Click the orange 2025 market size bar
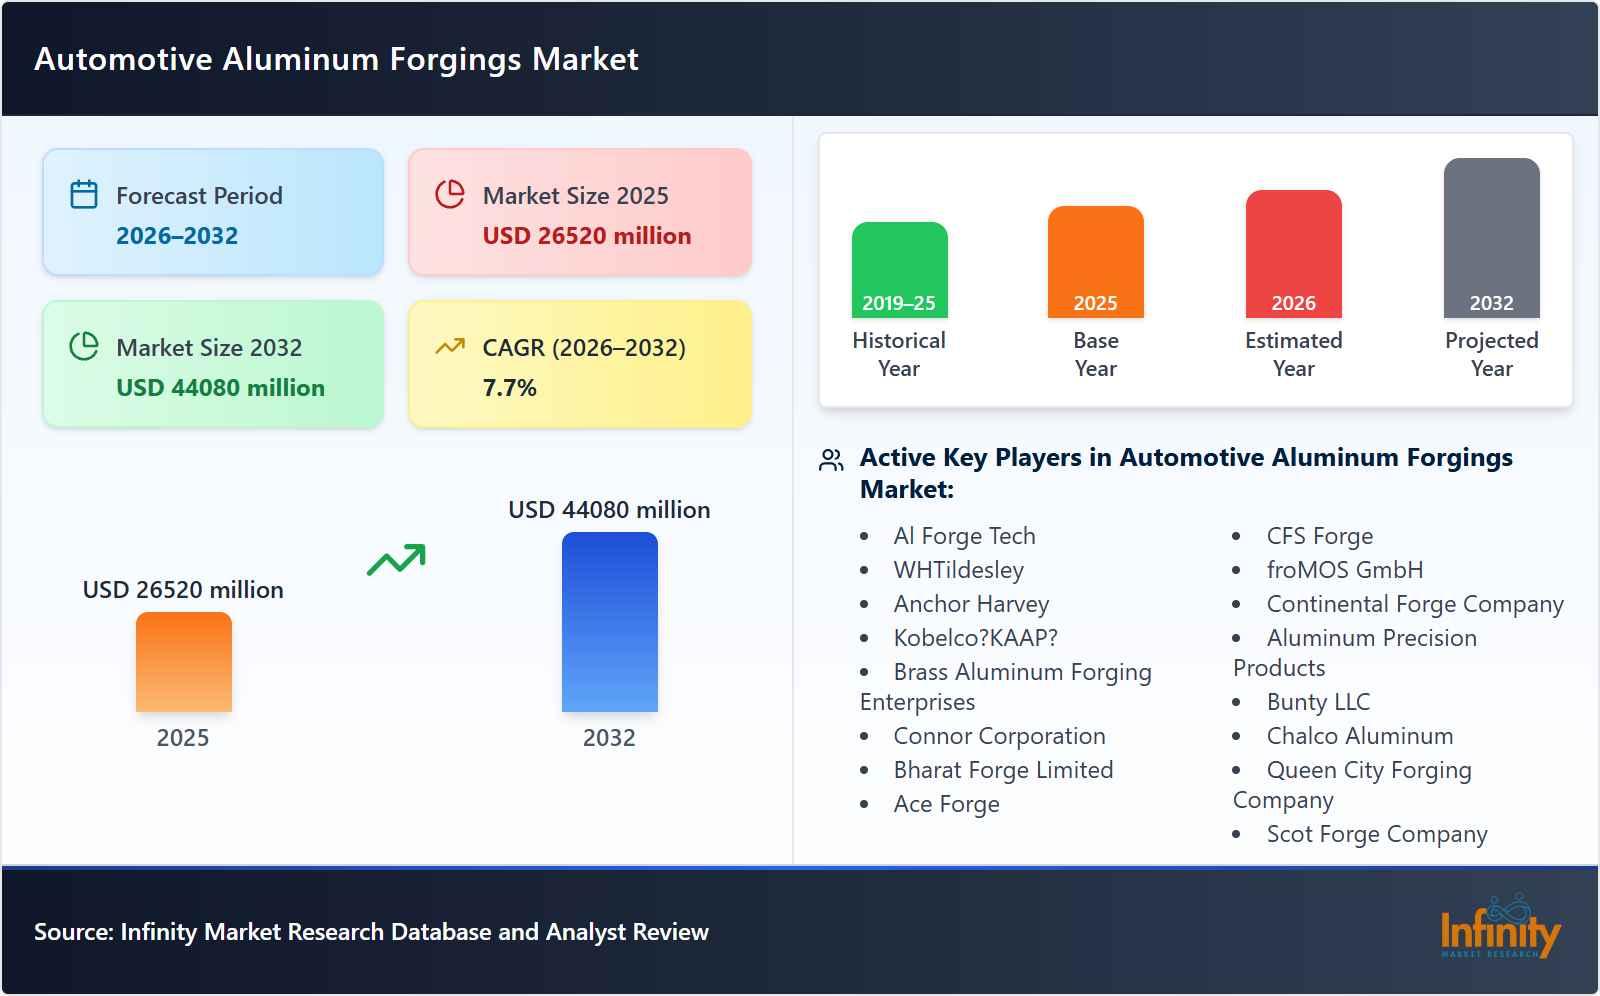The image size is (1600, 996). click(x=183, y=662)
